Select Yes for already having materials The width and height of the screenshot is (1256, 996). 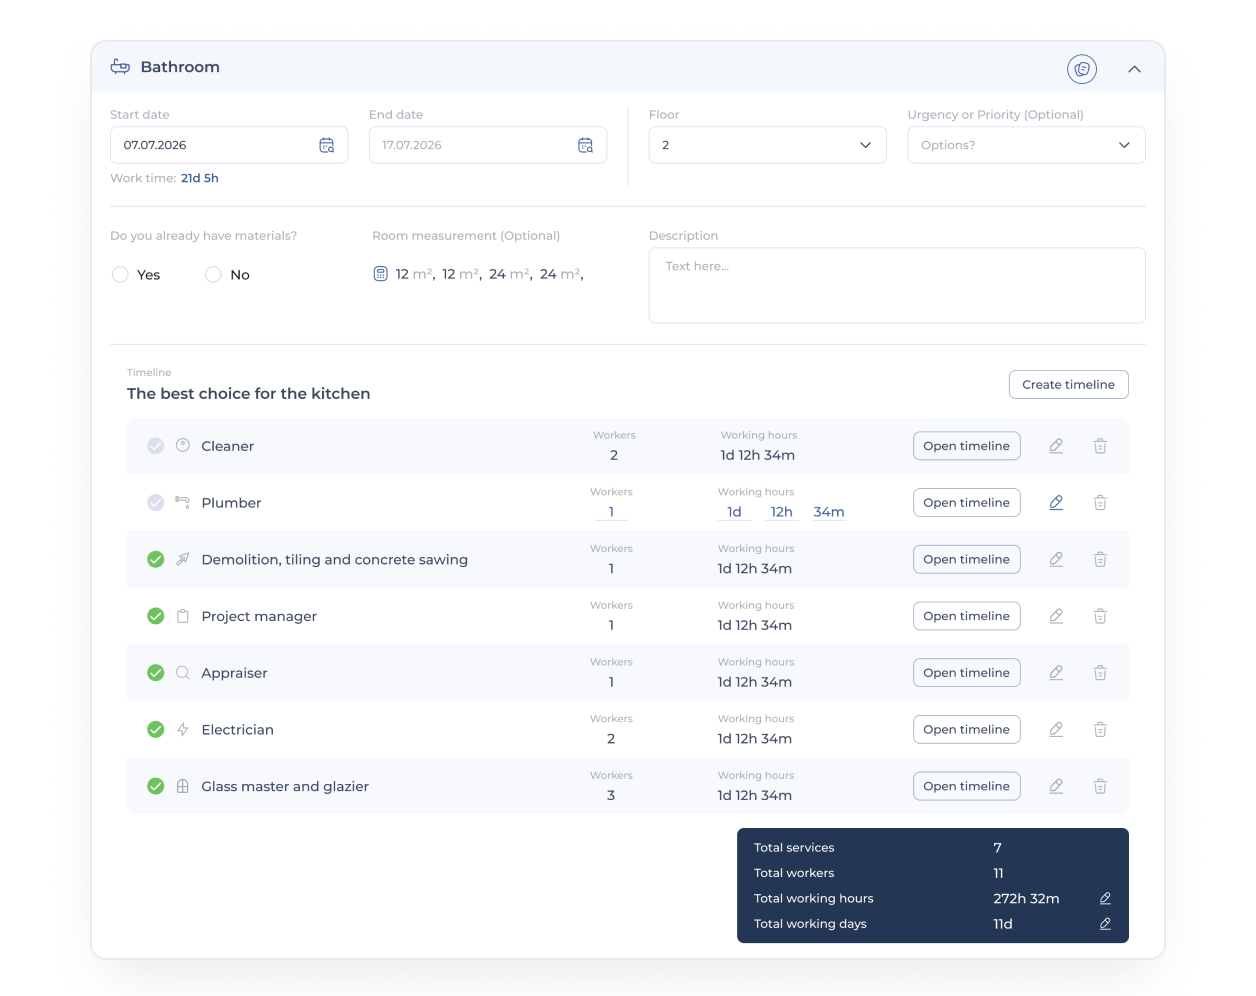pos(120,275)
